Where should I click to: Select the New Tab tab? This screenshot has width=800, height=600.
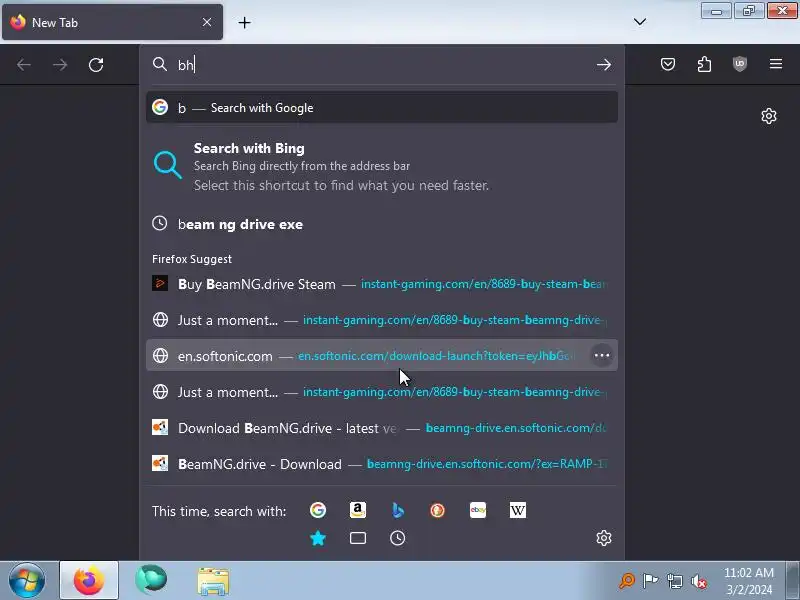click(112, 22)
